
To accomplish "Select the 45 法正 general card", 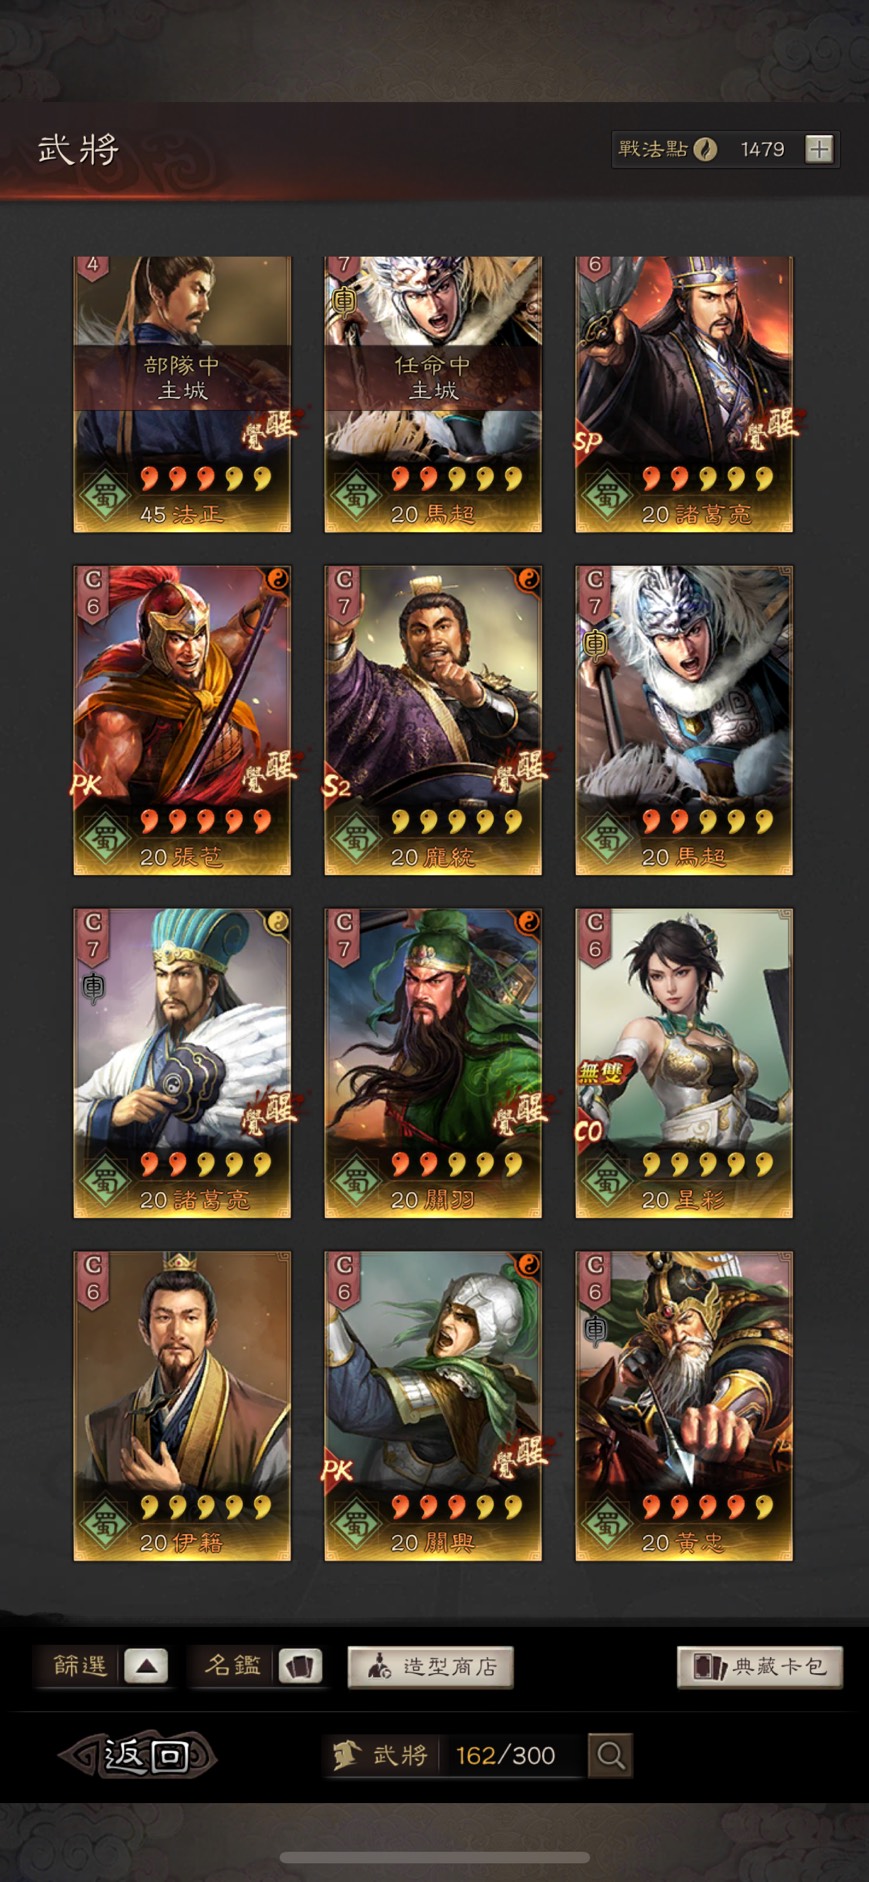I will [182, 394].
